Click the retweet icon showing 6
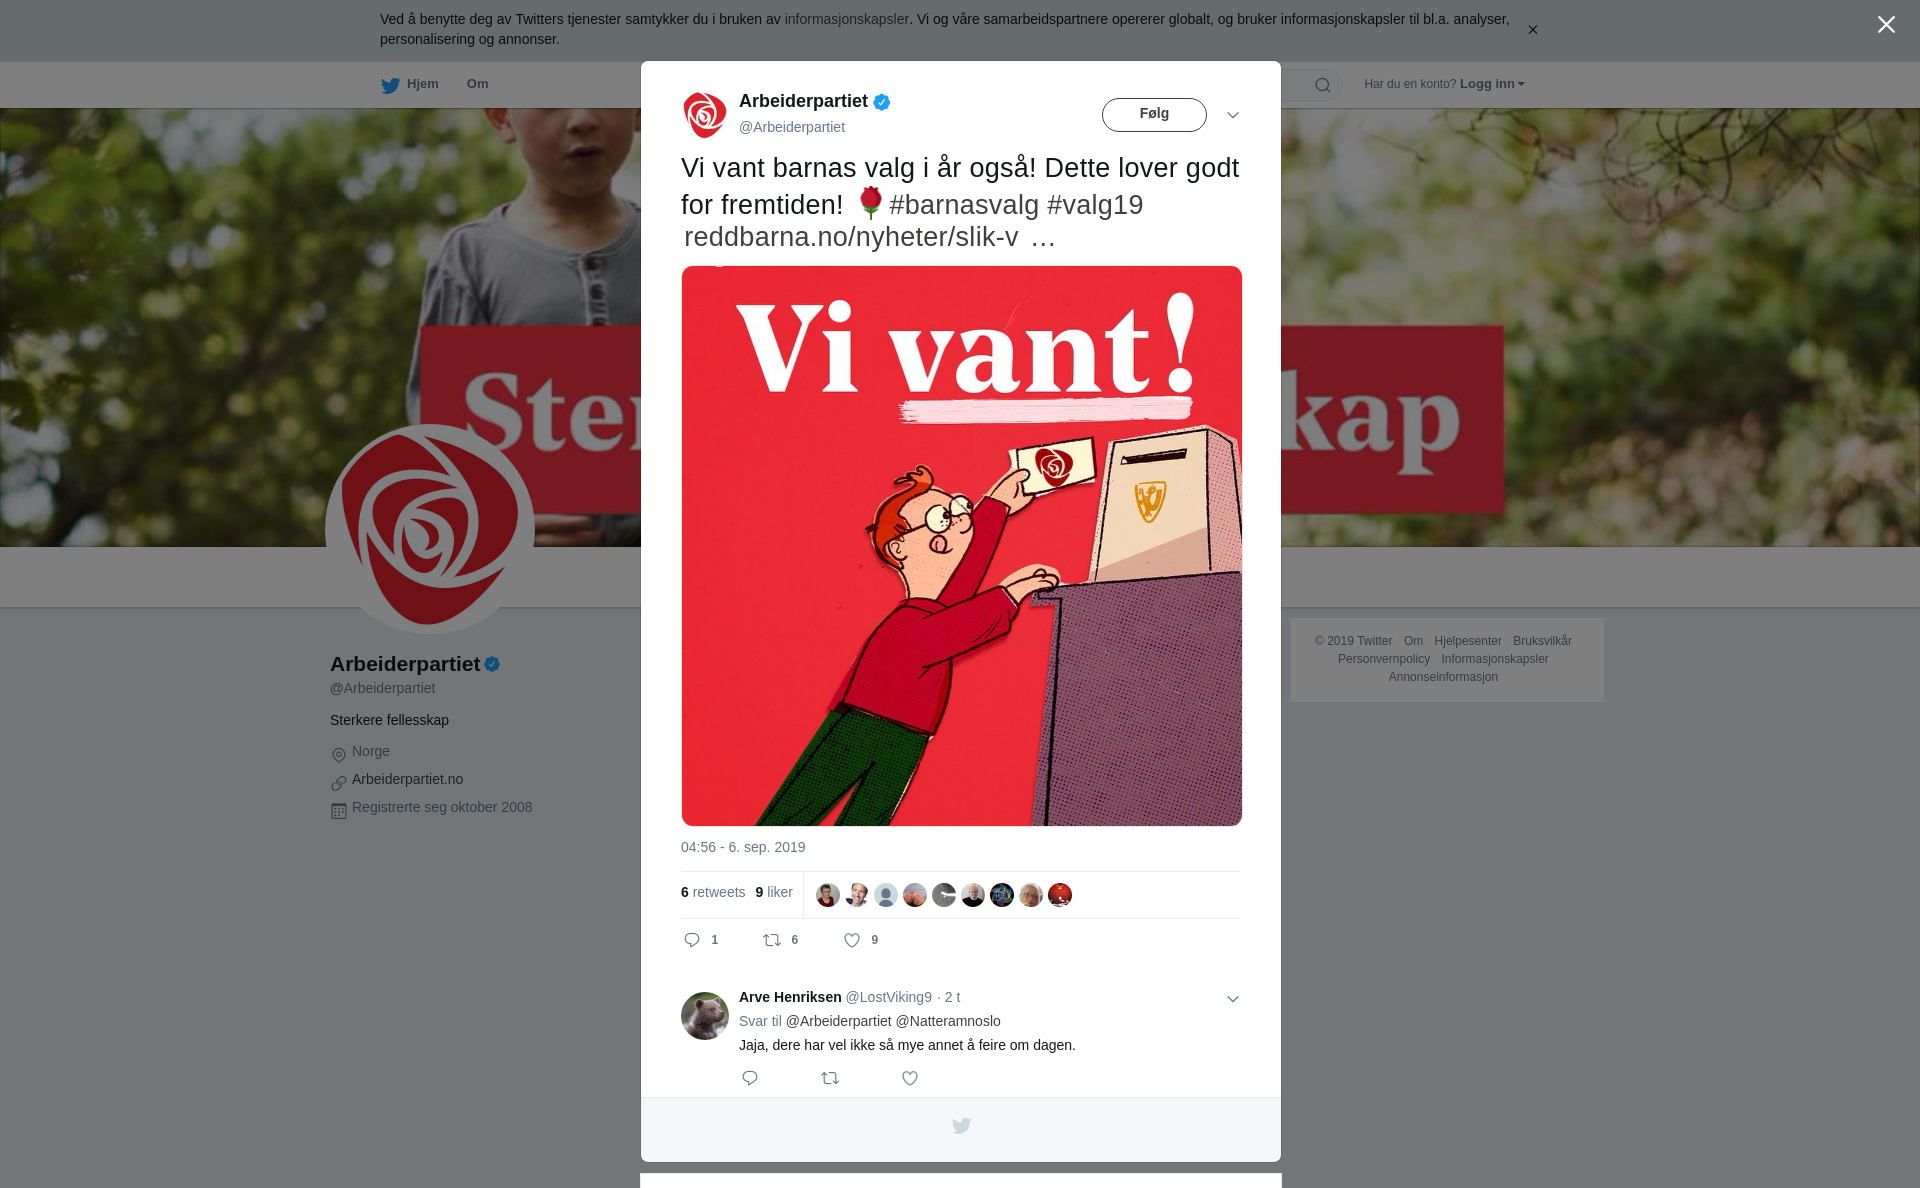The image size is (1920, 1188). pyautogui.click(x=772, y=940)
